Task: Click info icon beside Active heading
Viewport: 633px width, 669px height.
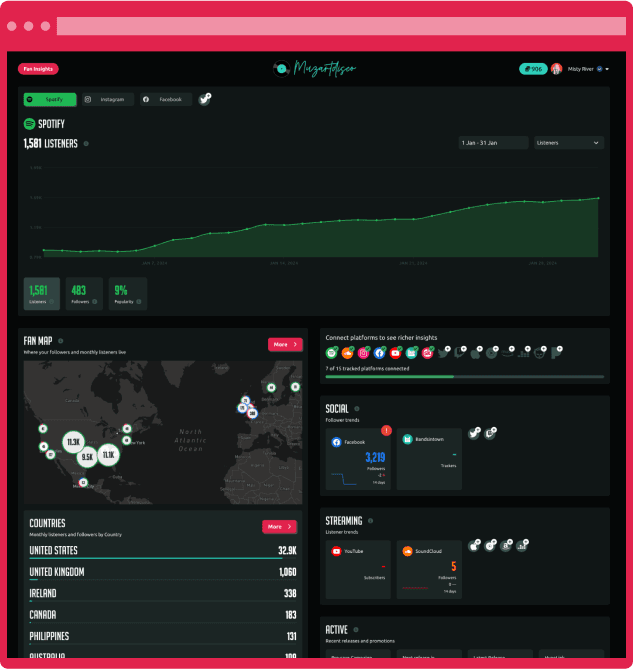Action: click(x=356, y=630)
